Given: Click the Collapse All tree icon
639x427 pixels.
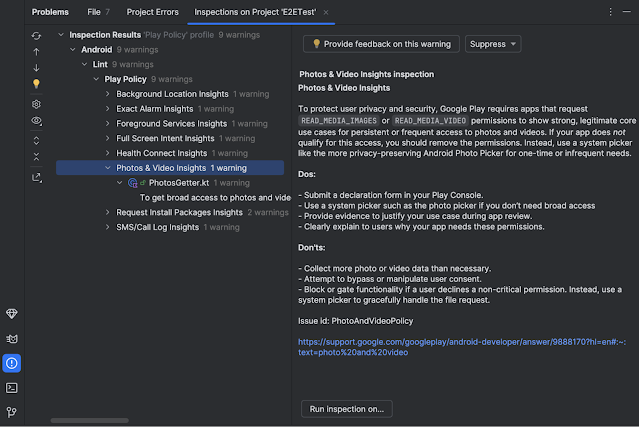Looking at the screenshot, I should (37, 157).
